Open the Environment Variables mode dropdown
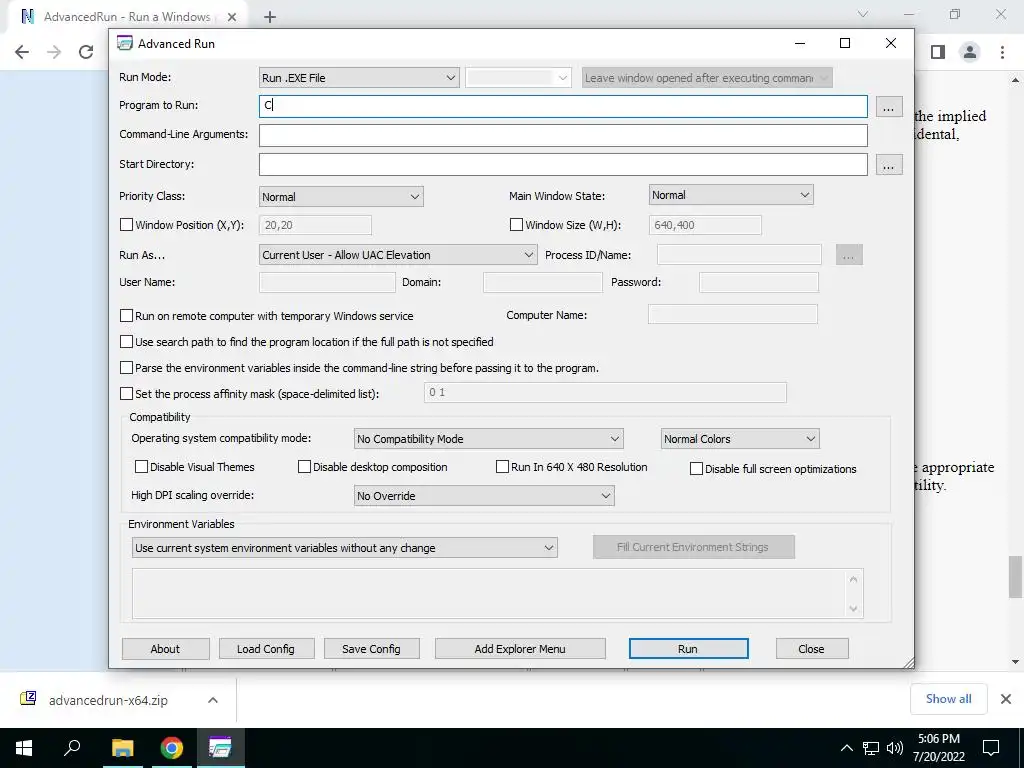The height and width of the screenshot is (768, 1024). (345, 548)
